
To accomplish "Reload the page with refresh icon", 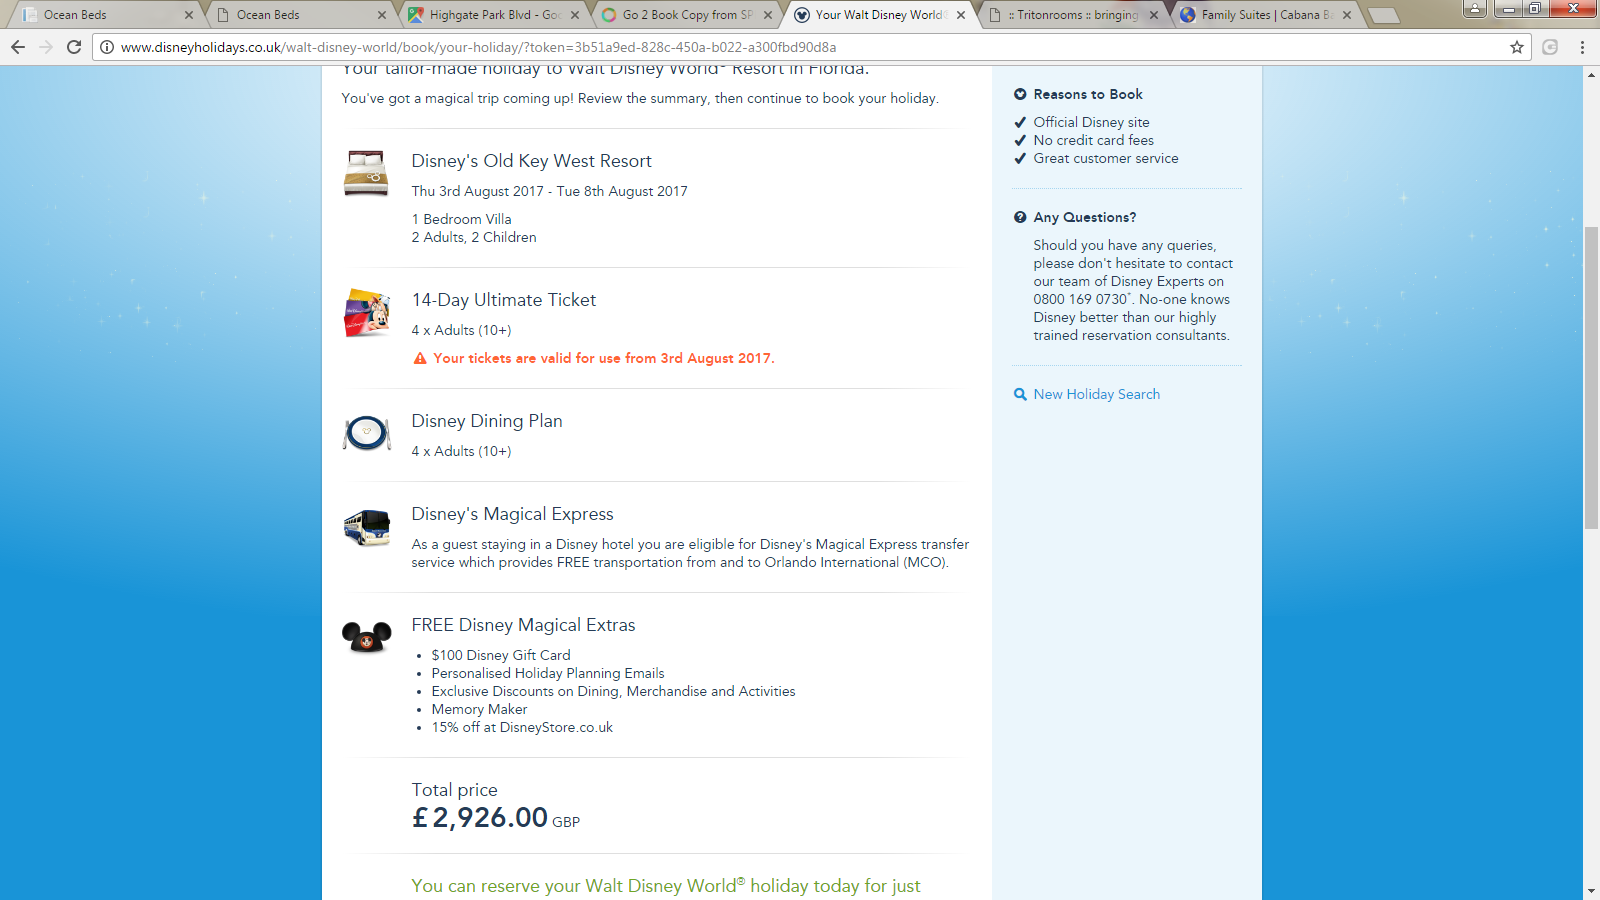I will tap(74, 47).
